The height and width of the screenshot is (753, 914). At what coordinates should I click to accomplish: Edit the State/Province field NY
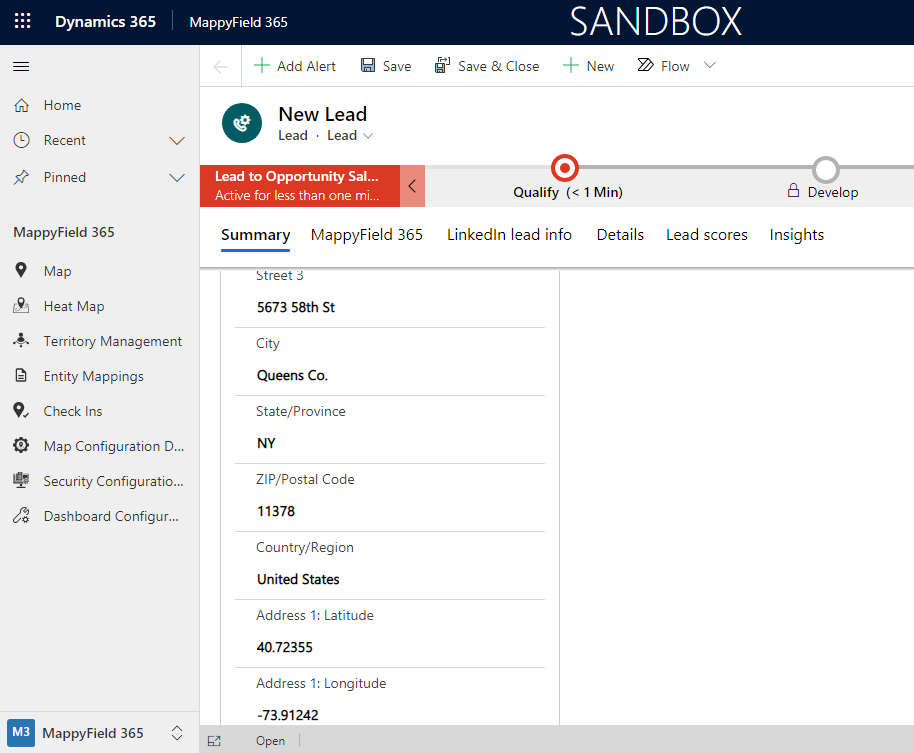389,444
